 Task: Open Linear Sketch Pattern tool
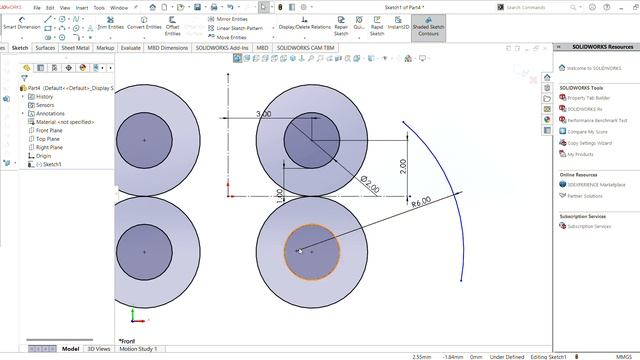tap(235, 28)
